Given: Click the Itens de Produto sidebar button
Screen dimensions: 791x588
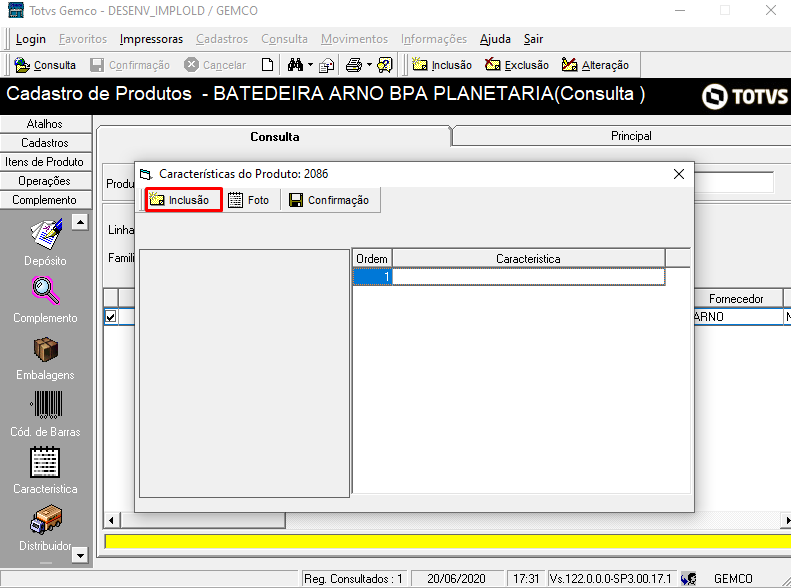Looking at the screenshot, I should [x=45, y=162].
